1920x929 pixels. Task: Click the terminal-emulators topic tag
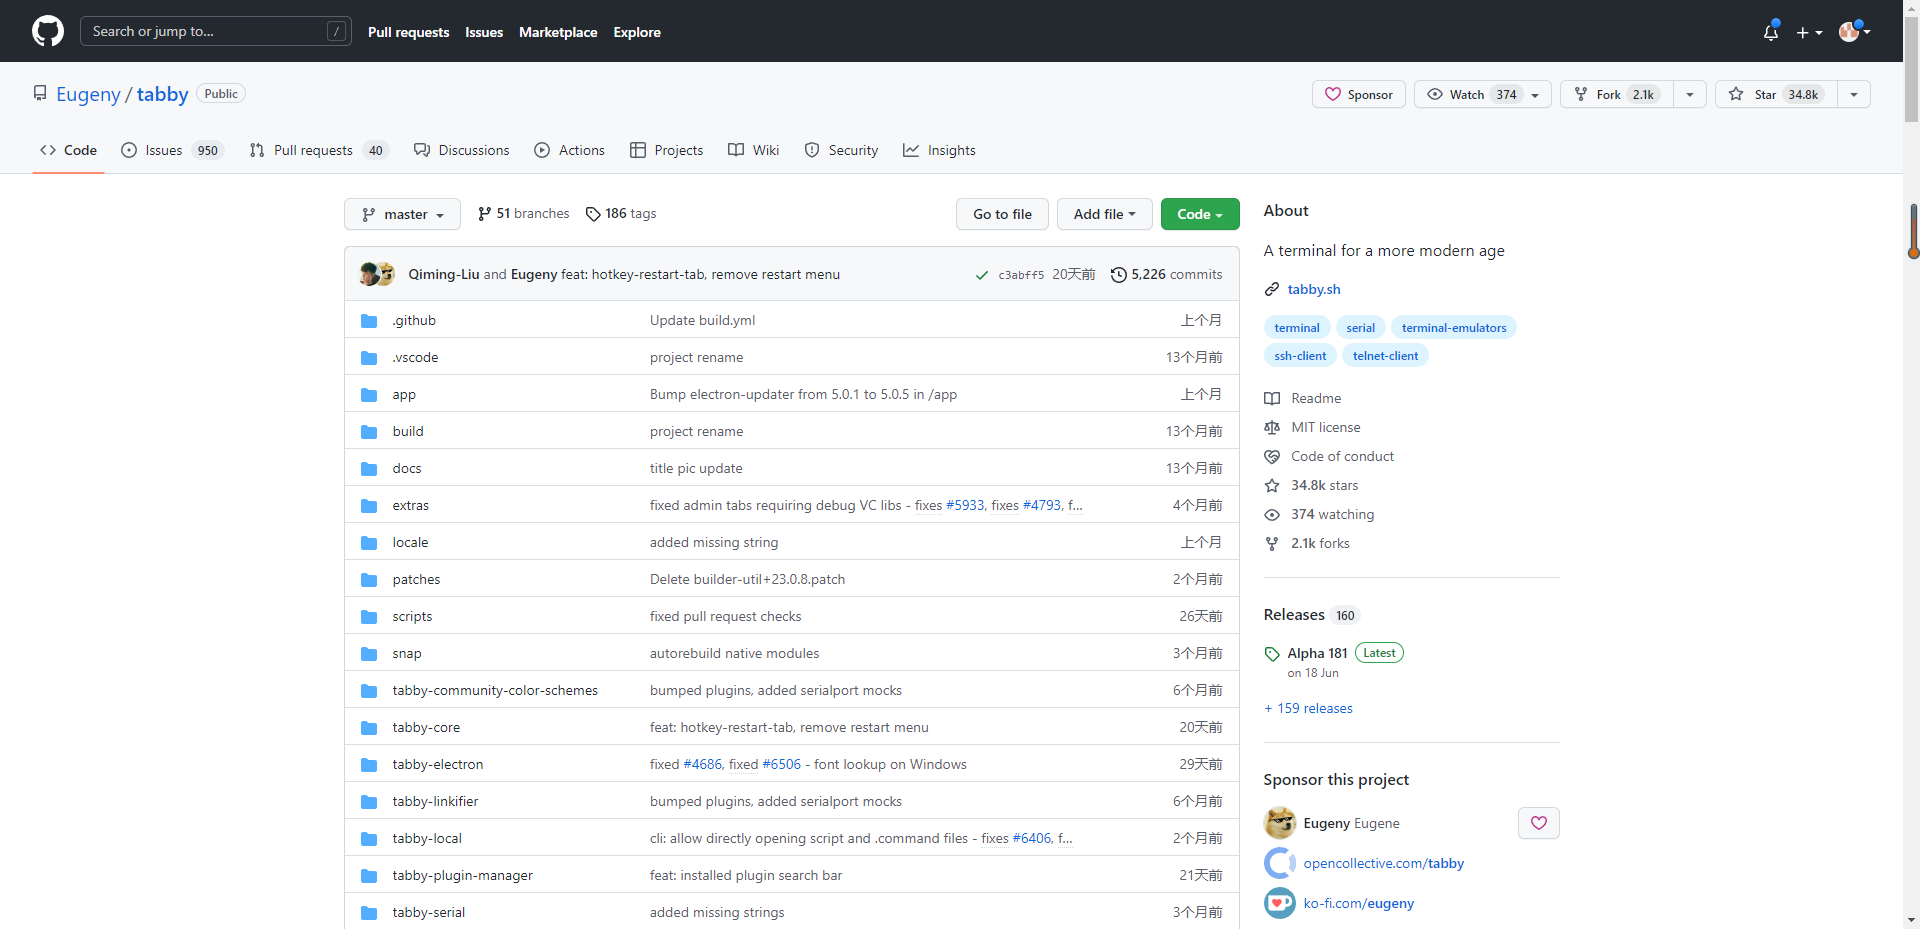click(1453, 328)
